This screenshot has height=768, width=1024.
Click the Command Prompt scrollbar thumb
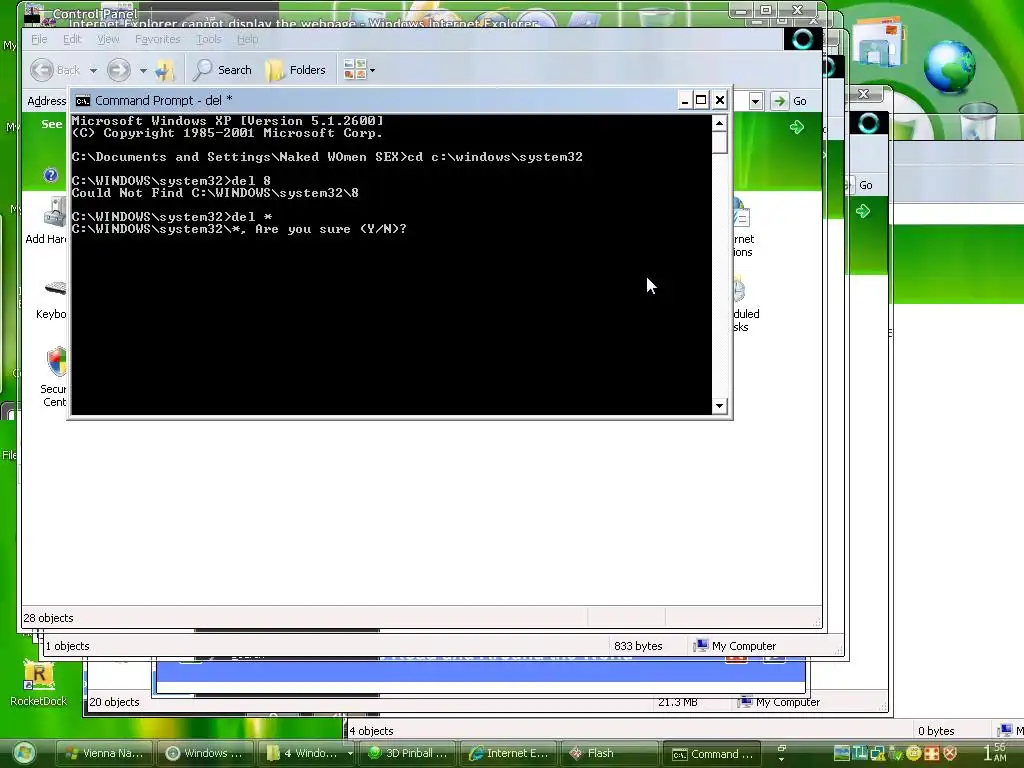pyautogui.click(x=719, y=142)
